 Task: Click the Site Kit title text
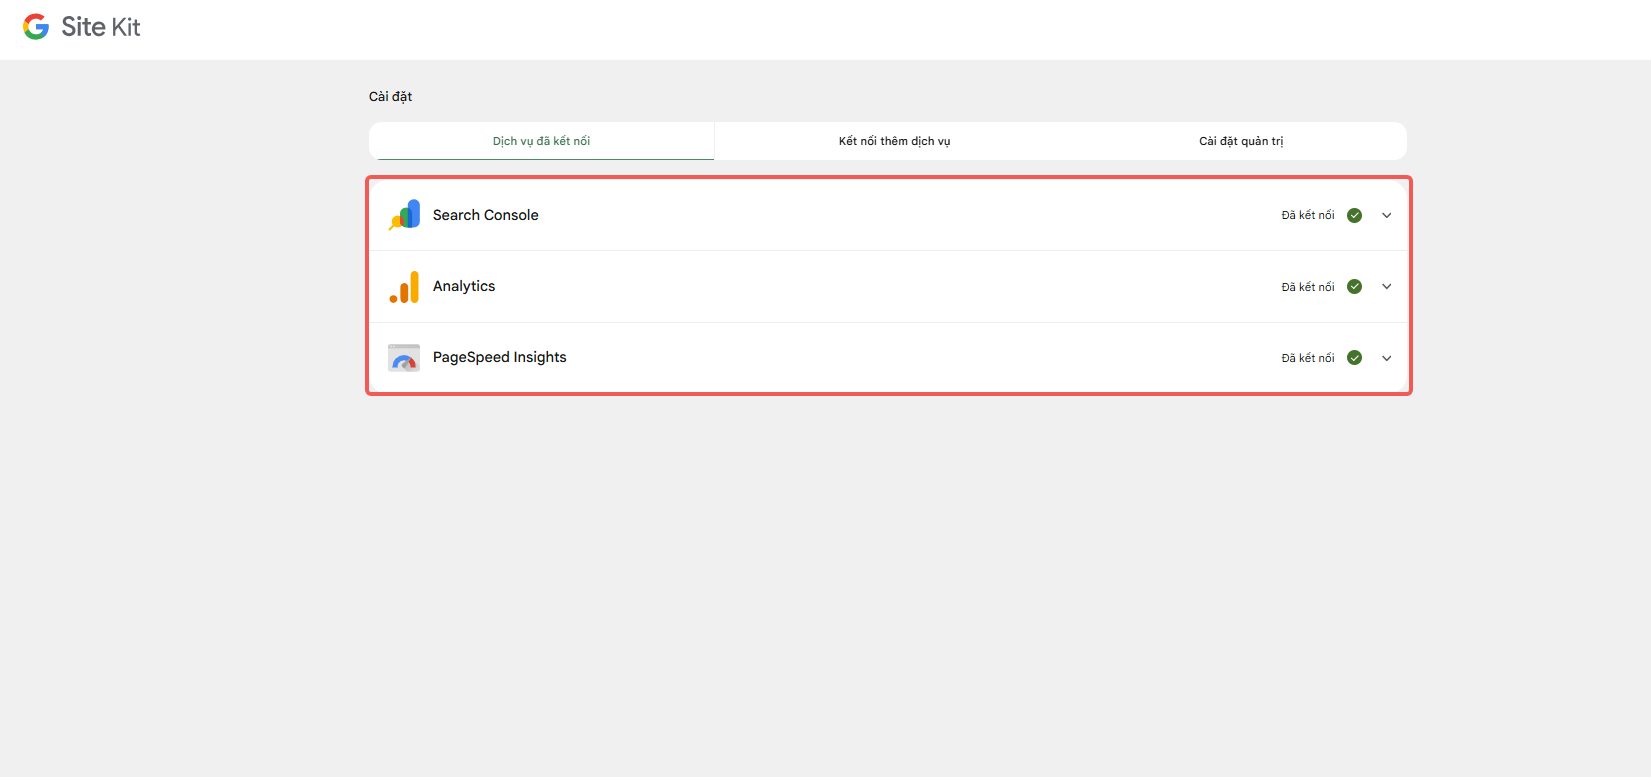tap(101, 27)
